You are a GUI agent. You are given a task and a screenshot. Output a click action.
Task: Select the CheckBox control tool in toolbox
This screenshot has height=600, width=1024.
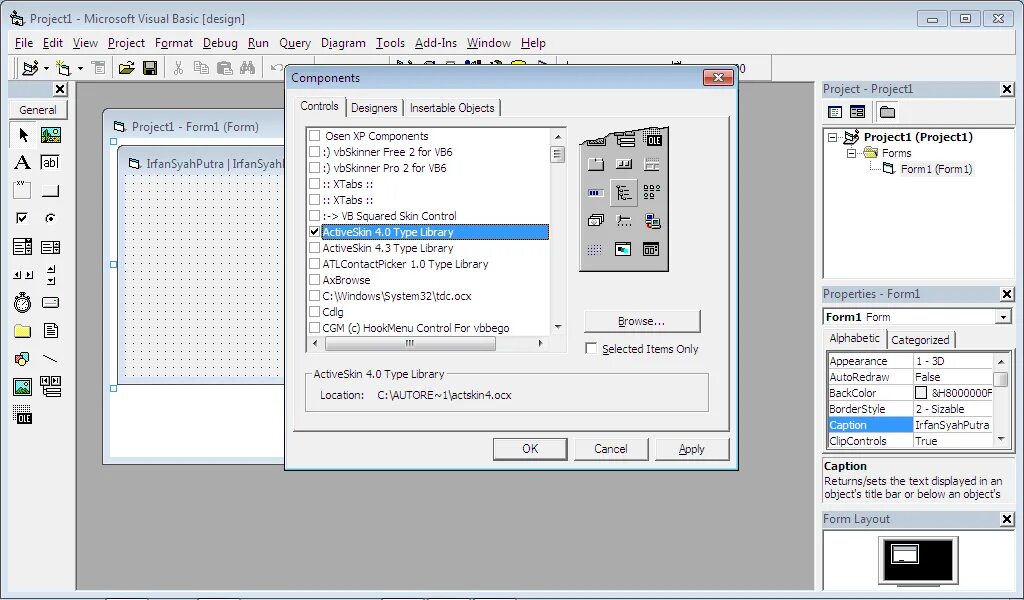tap(23, 218)
